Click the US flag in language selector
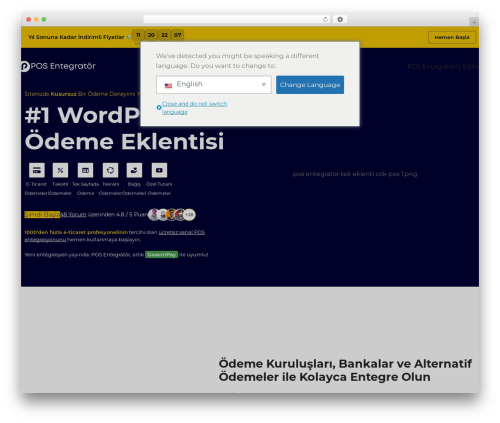 click(168, 86)
